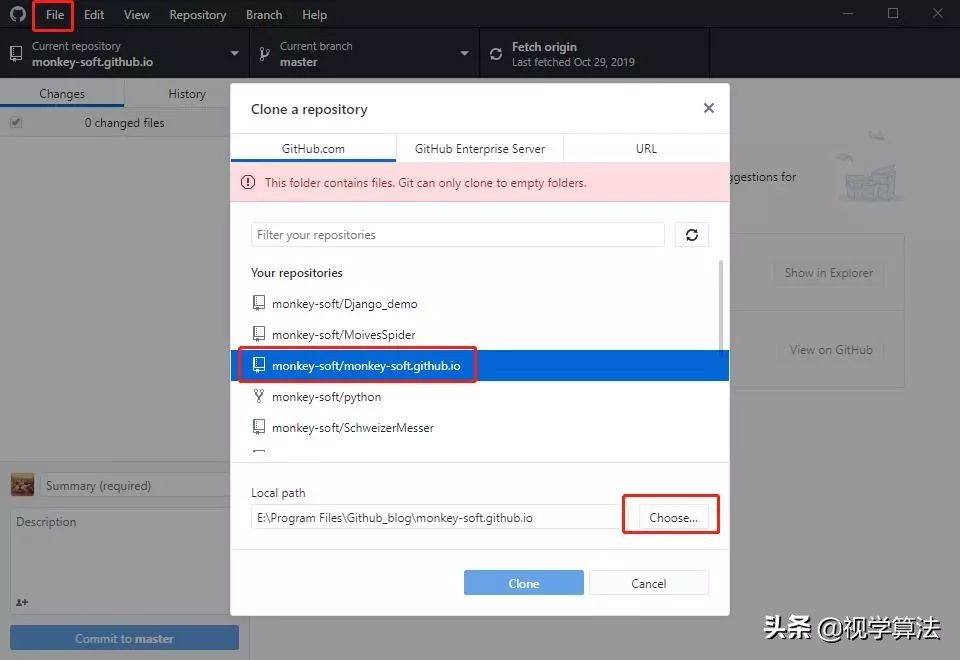Switch to the GitHub Enterprise Server tab
This screenshot has height=660, width=960.
(480, 148)
